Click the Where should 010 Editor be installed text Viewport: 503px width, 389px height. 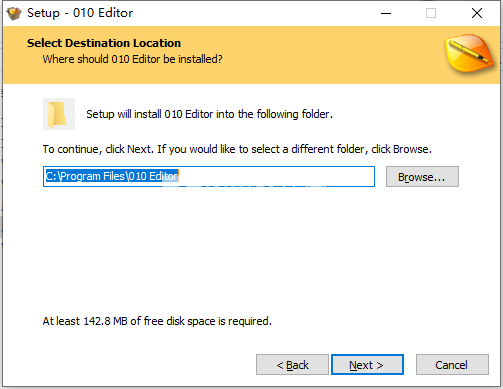pyautogui.click(x=132, y=59)
